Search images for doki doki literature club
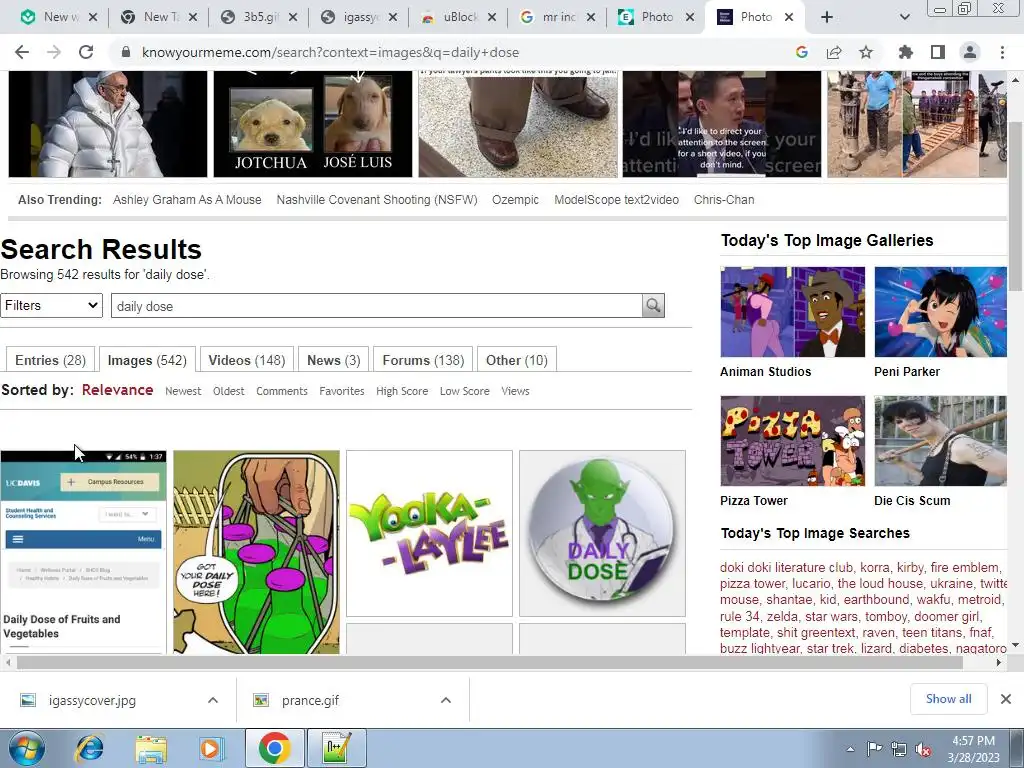The width and height of the screenshot is (1024, 768). (786, 568)
